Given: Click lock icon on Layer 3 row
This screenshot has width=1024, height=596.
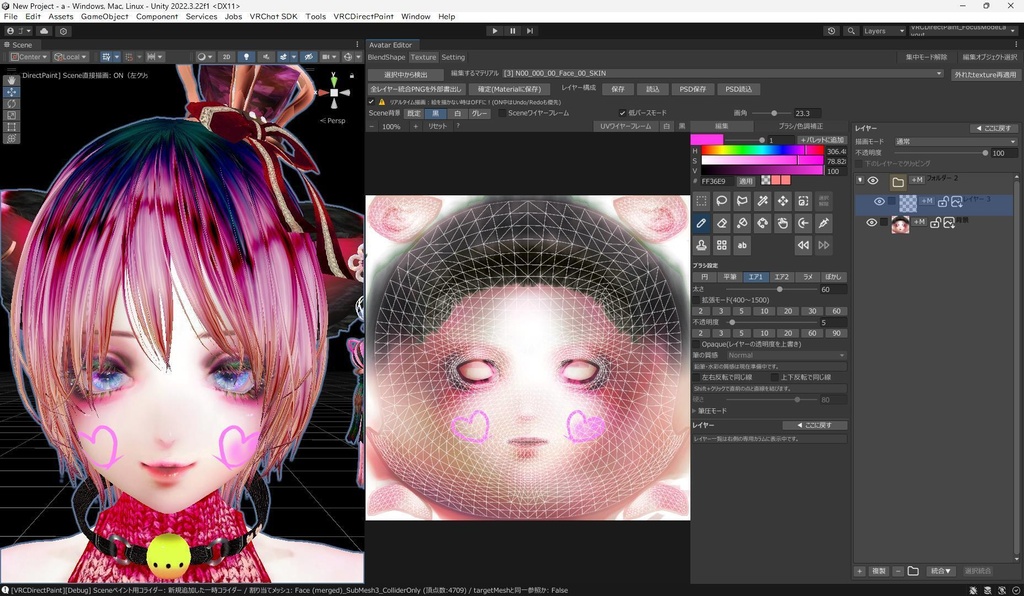Looking at the screenshot, I should (943, 202).
